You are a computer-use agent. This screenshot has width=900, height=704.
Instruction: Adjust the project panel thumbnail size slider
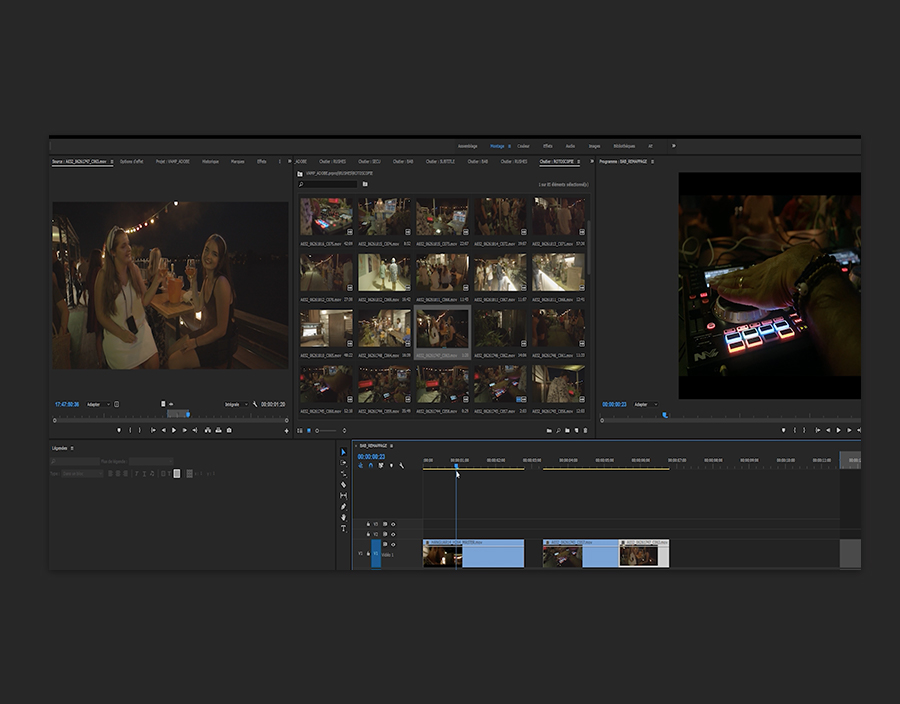pyautogui.click(x=324, y=430)
